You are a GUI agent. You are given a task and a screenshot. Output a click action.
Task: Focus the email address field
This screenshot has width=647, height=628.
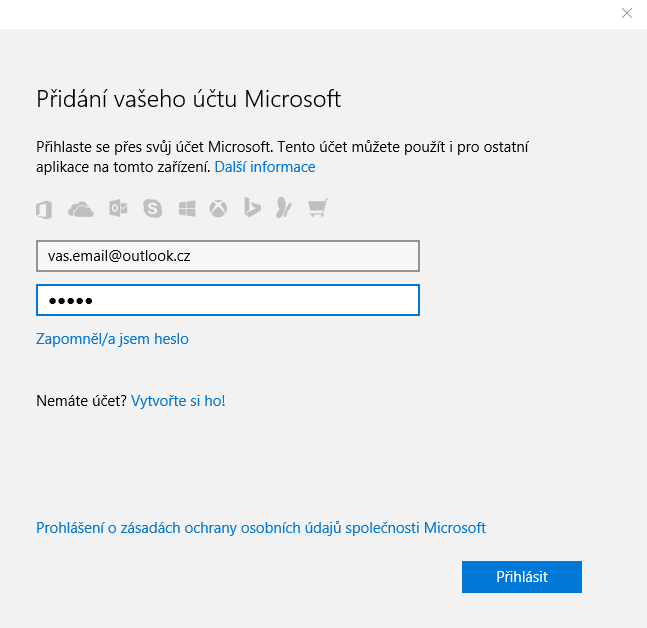[x=227, y=256]
